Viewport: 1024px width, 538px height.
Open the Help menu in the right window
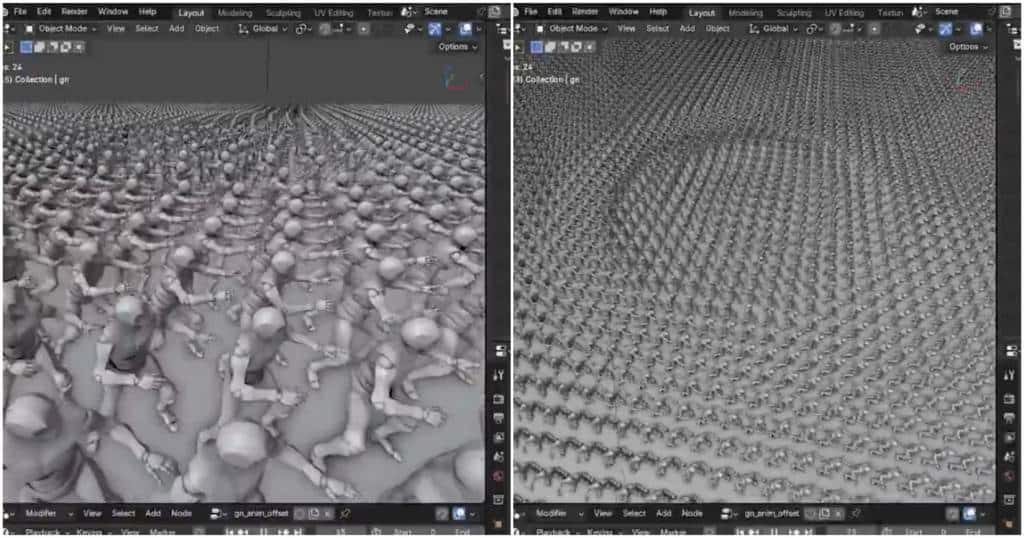pos(658,12)
